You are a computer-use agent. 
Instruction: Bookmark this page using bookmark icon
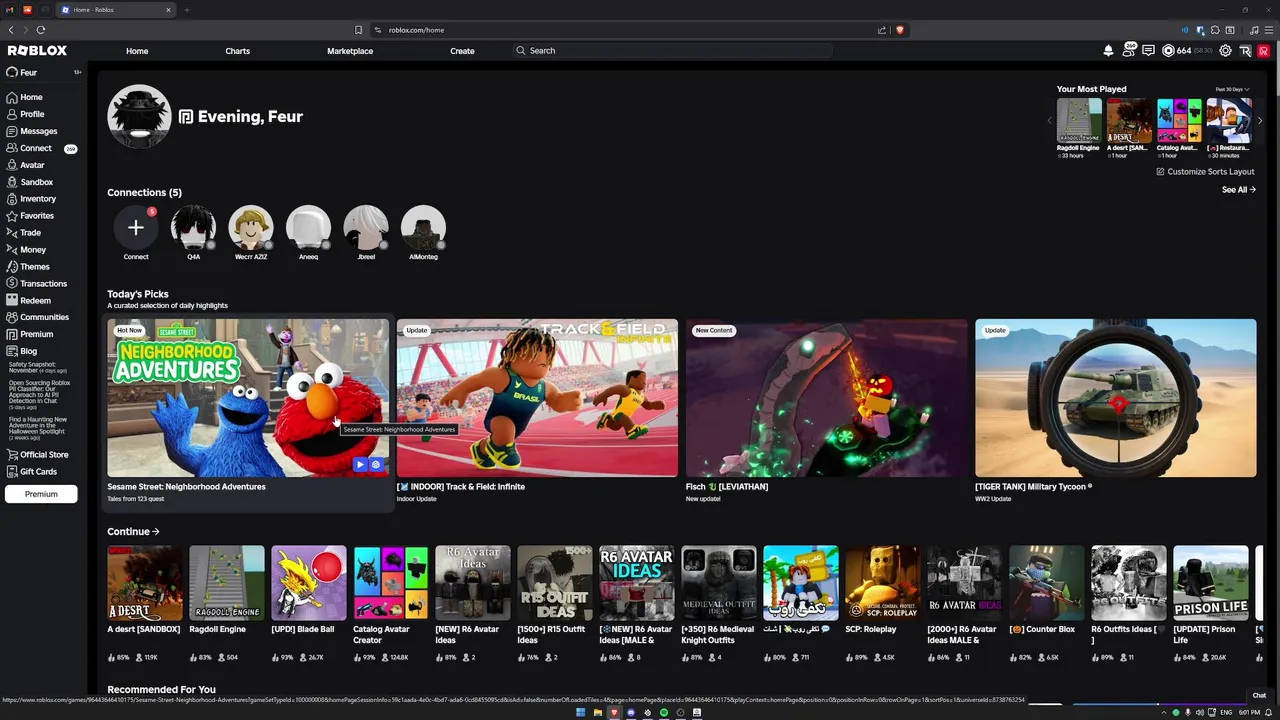pos(359,30)
